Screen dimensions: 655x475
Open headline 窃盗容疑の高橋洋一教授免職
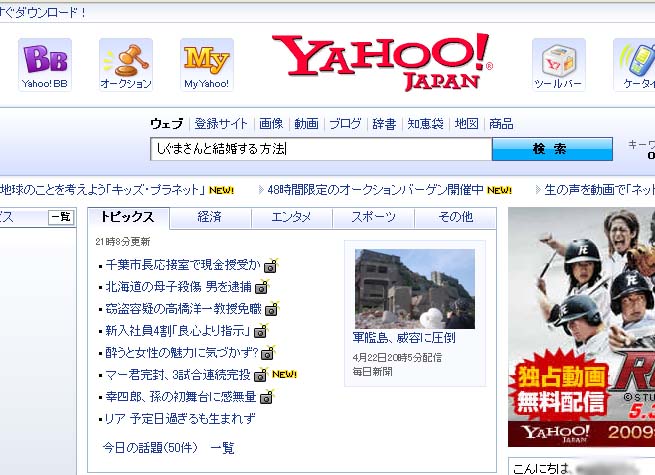[x=183, y=309]
